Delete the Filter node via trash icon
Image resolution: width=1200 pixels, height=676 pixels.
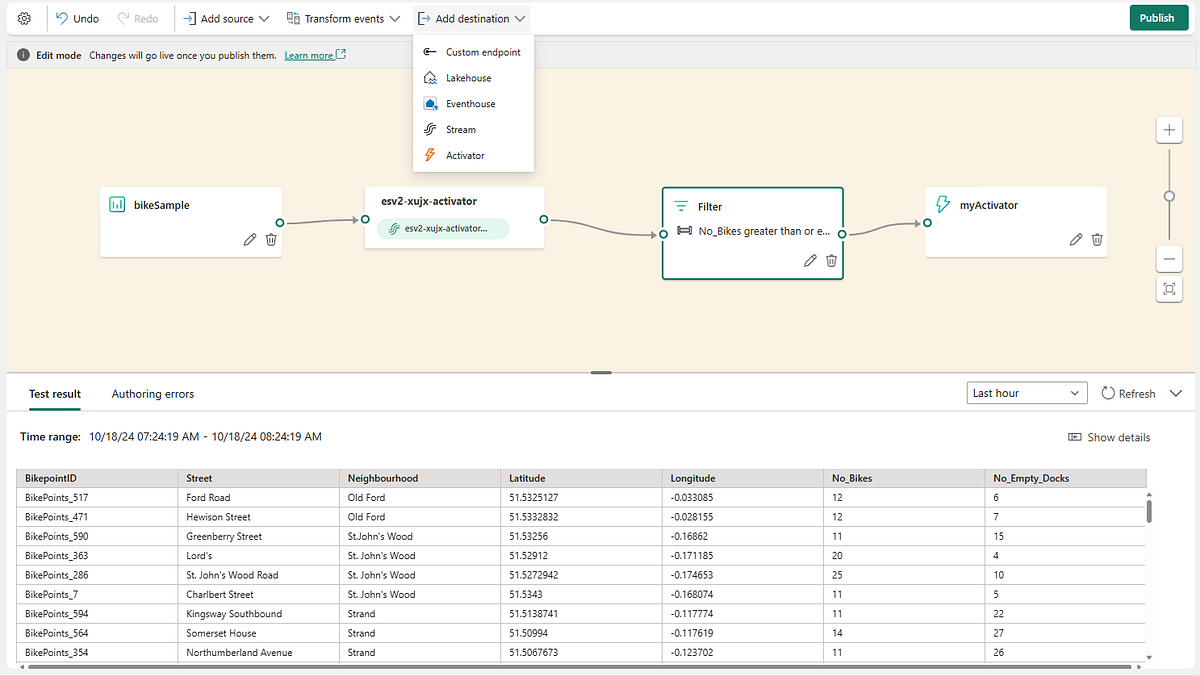(x=832, y=261)
